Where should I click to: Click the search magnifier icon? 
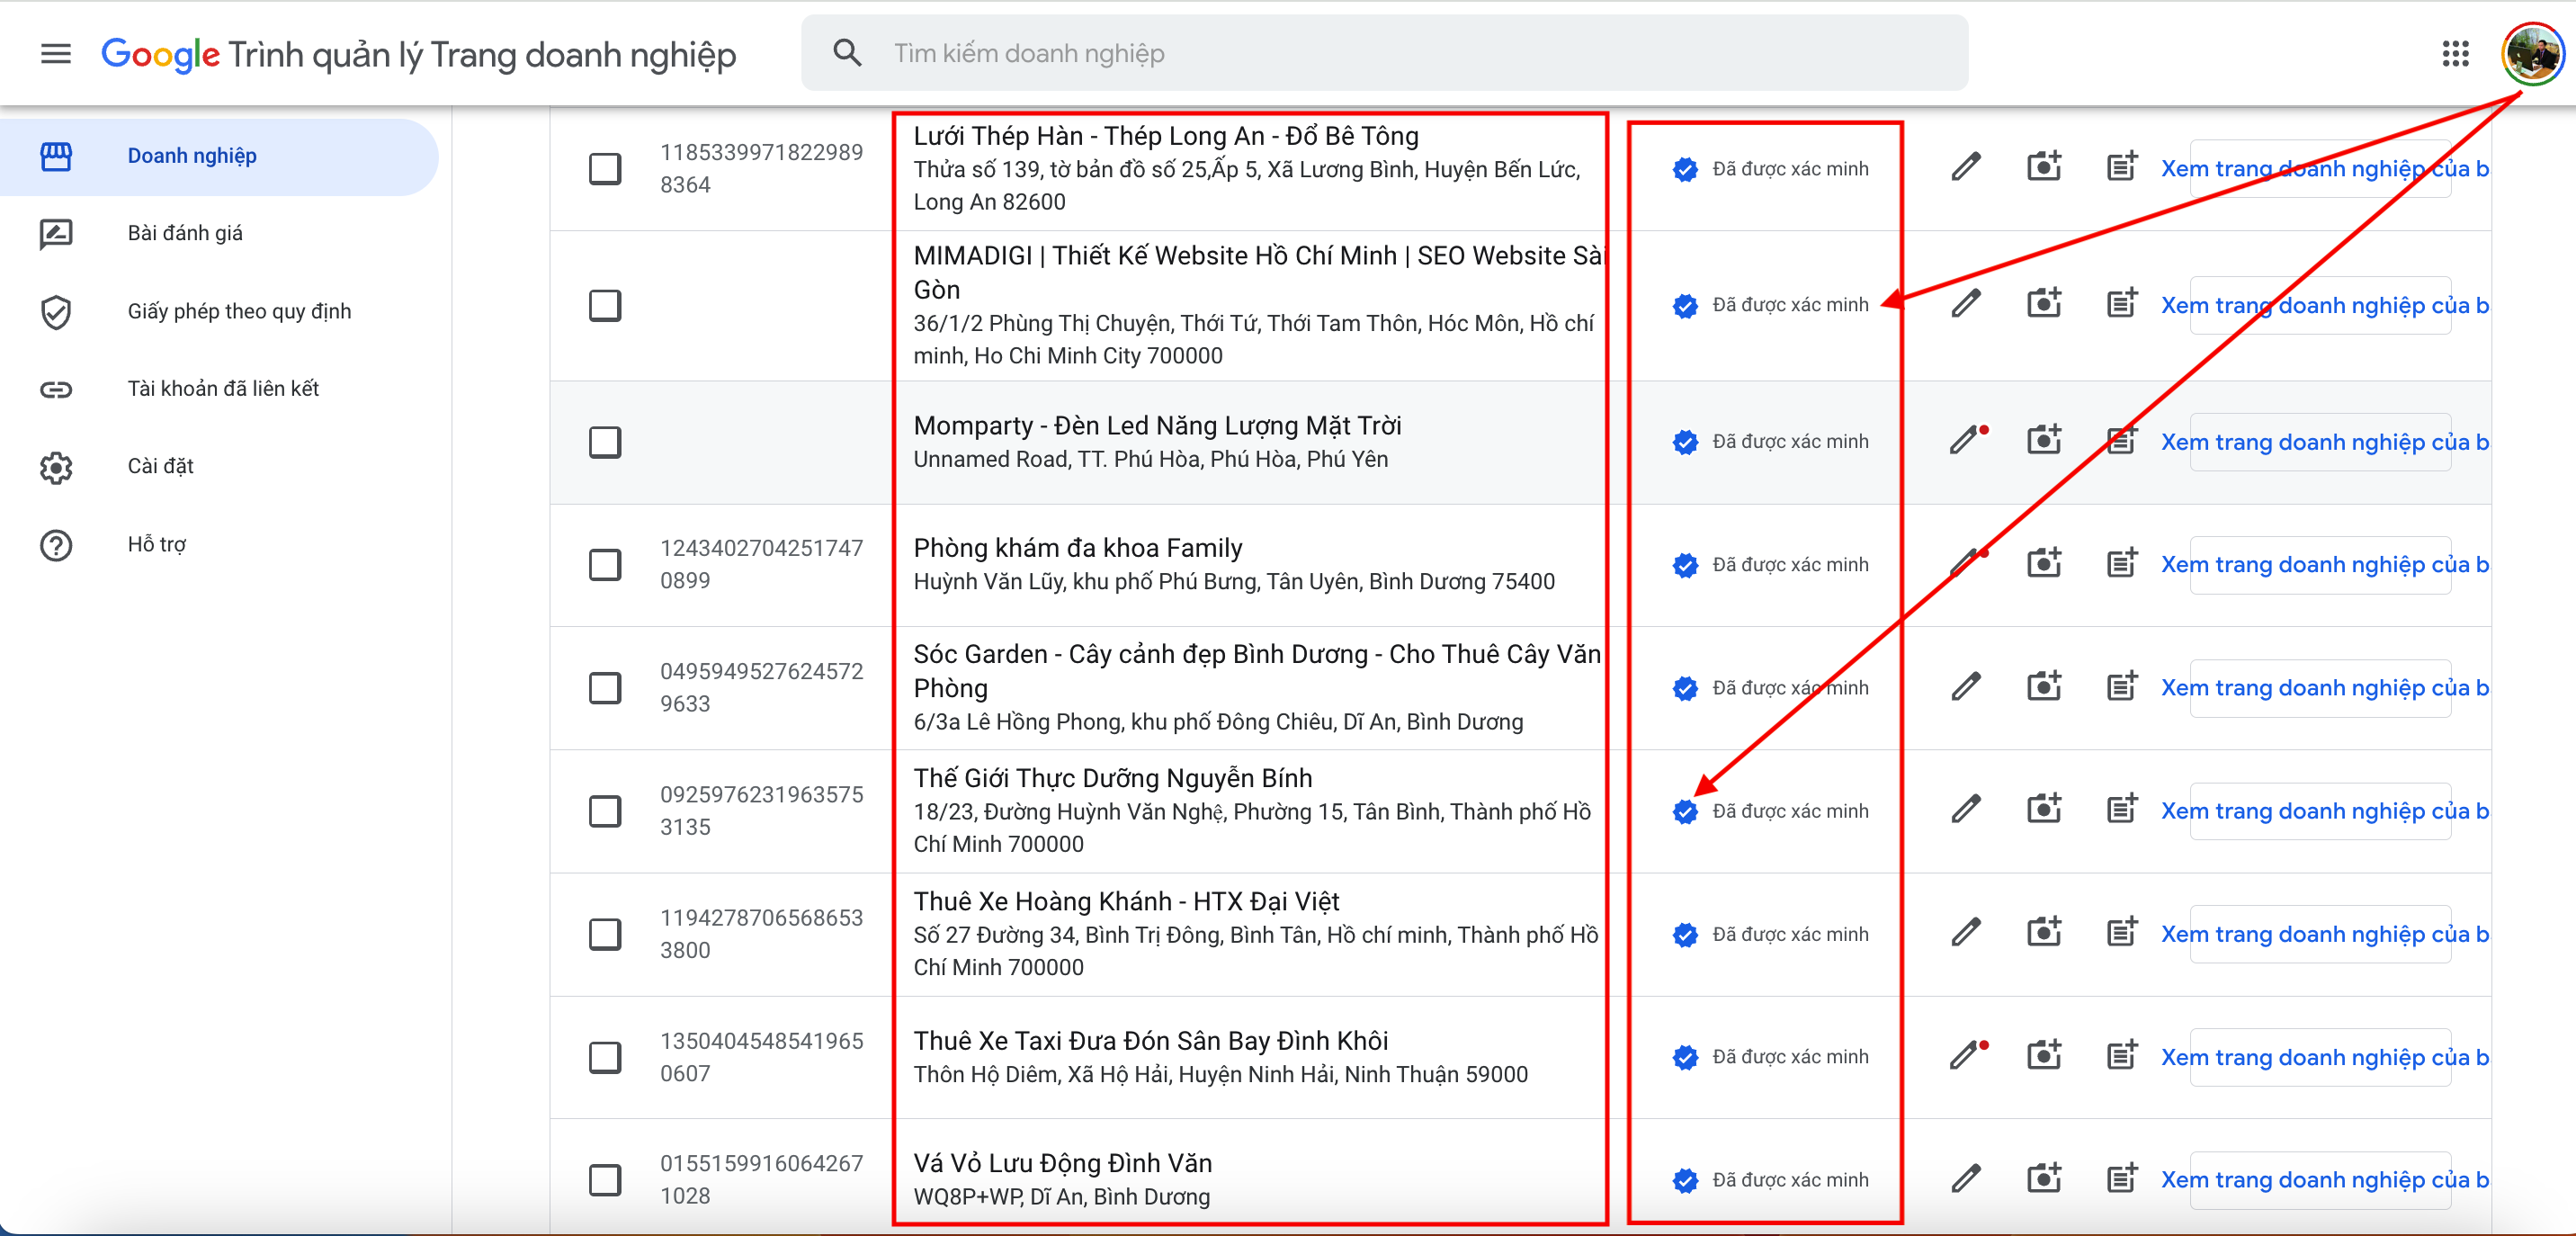pos(847,53)
